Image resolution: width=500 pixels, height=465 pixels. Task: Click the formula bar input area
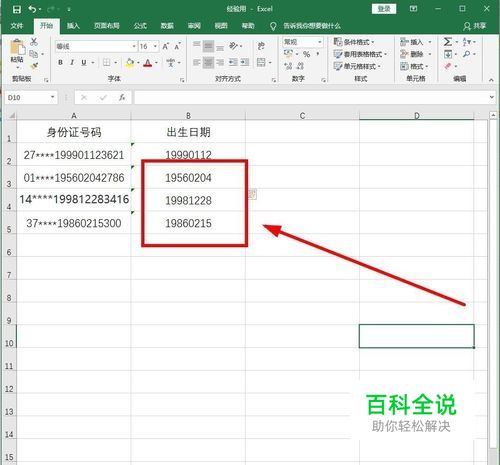coord(314,97)
